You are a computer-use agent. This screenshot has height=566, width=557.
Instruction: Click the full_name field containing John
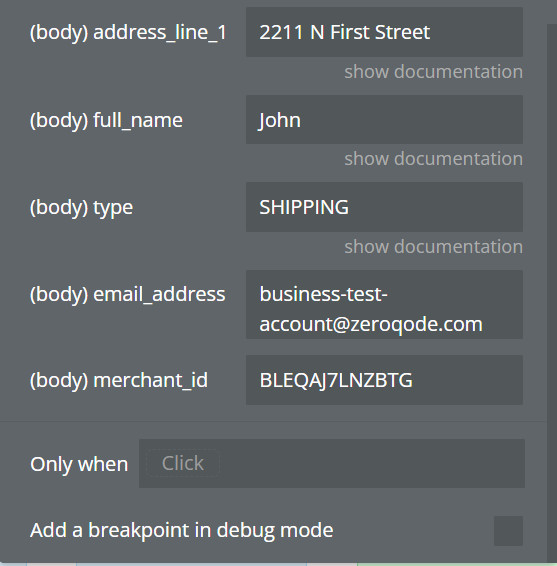click(x=384, y=119)
